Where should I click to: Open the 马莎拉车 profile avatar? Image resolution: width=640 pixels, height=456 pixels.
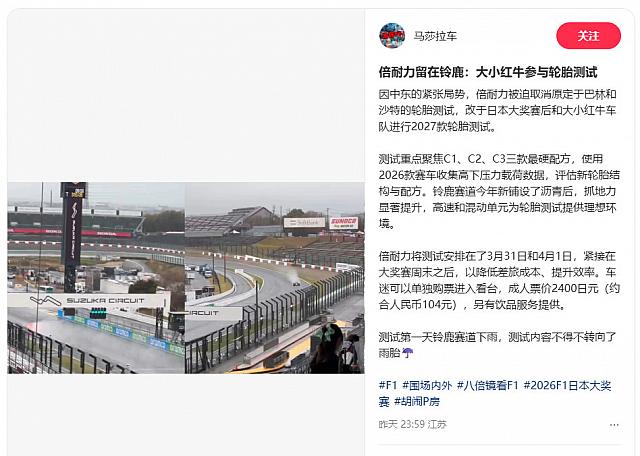[x=392, y=36]
